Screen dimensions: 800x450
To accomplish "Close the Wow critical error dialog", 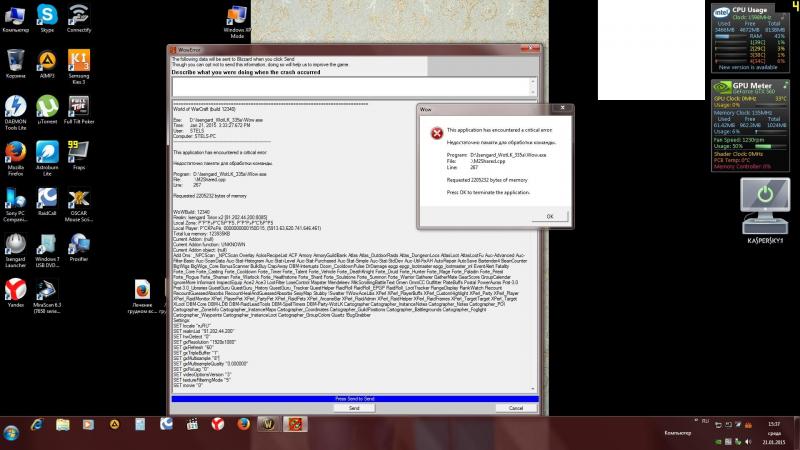I will [562, 108].
